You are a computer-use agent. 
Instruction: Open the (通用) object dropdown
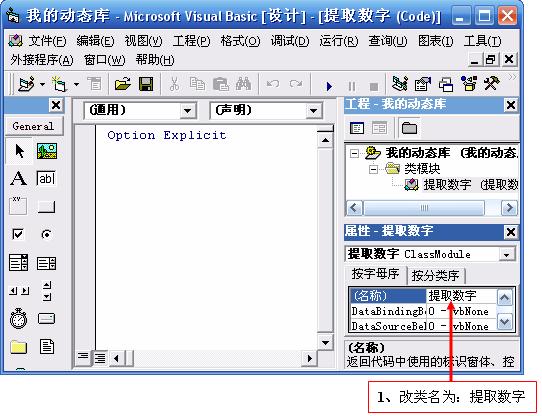(140, 111)
